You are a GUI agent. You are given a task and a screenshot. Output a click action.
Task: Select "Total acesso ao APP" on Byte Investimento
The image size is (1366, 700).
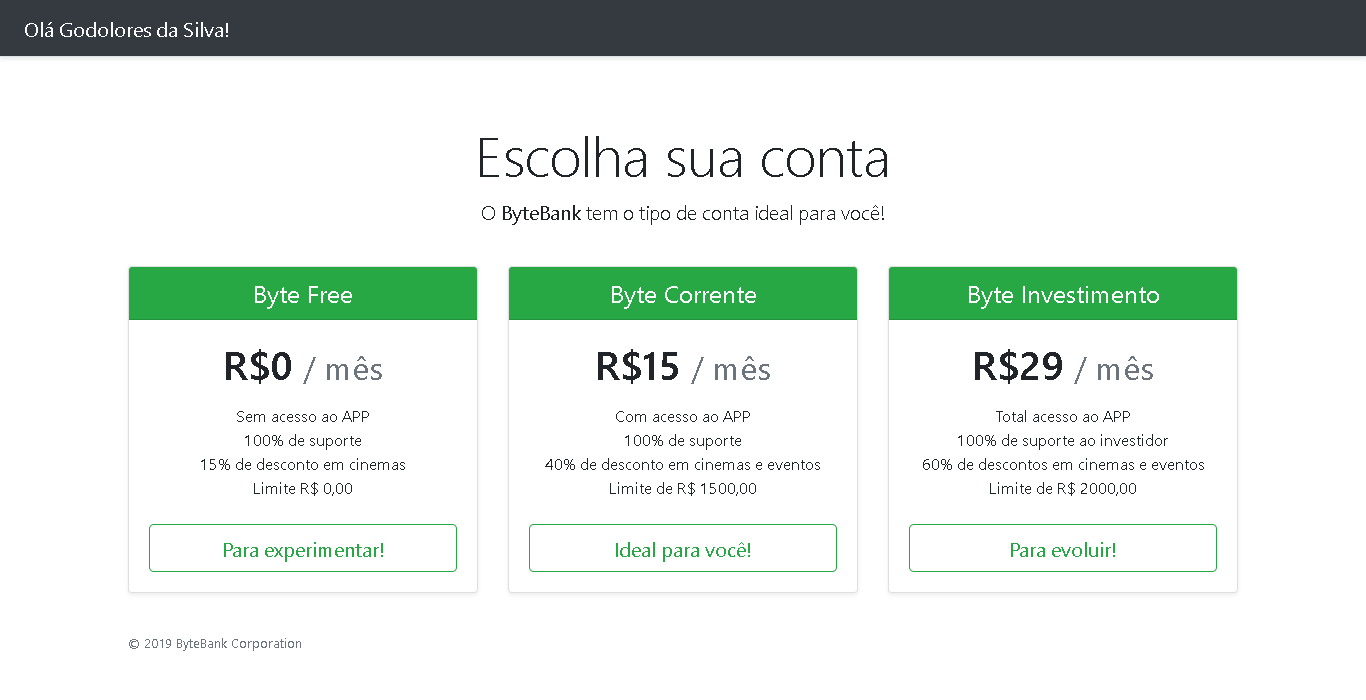[x=1062, y=416]
